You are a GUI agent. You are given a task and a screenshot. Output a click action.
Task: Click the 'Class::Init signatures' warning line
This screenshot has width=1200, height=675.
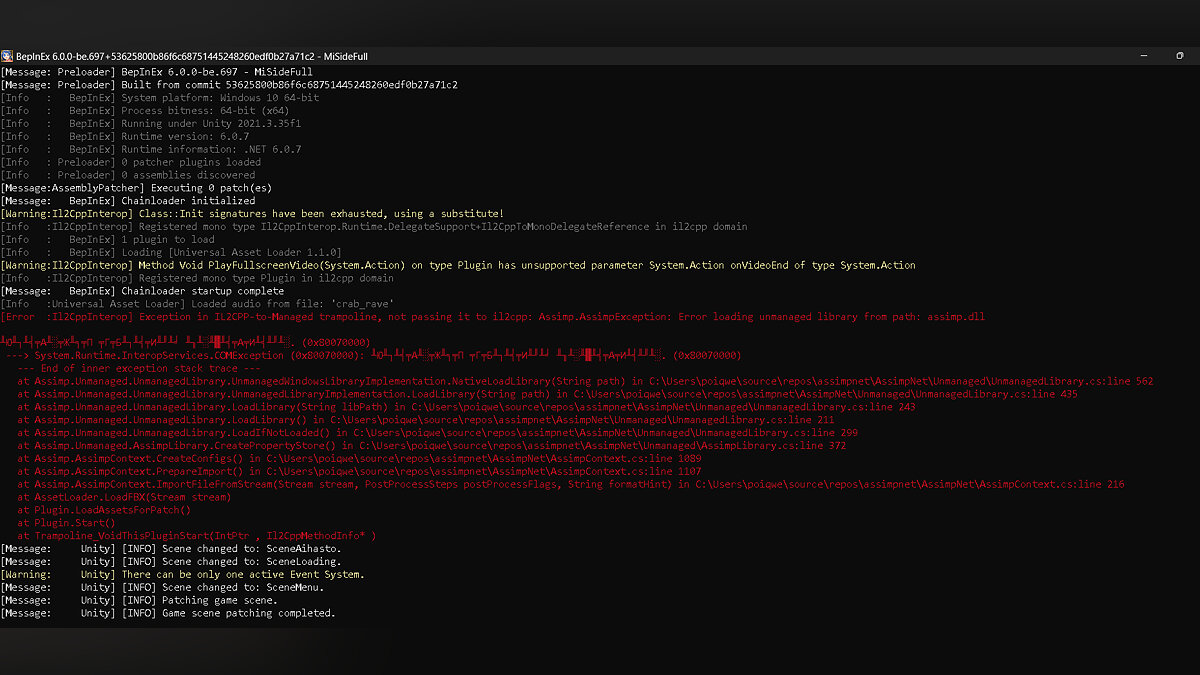click(252, 214)
